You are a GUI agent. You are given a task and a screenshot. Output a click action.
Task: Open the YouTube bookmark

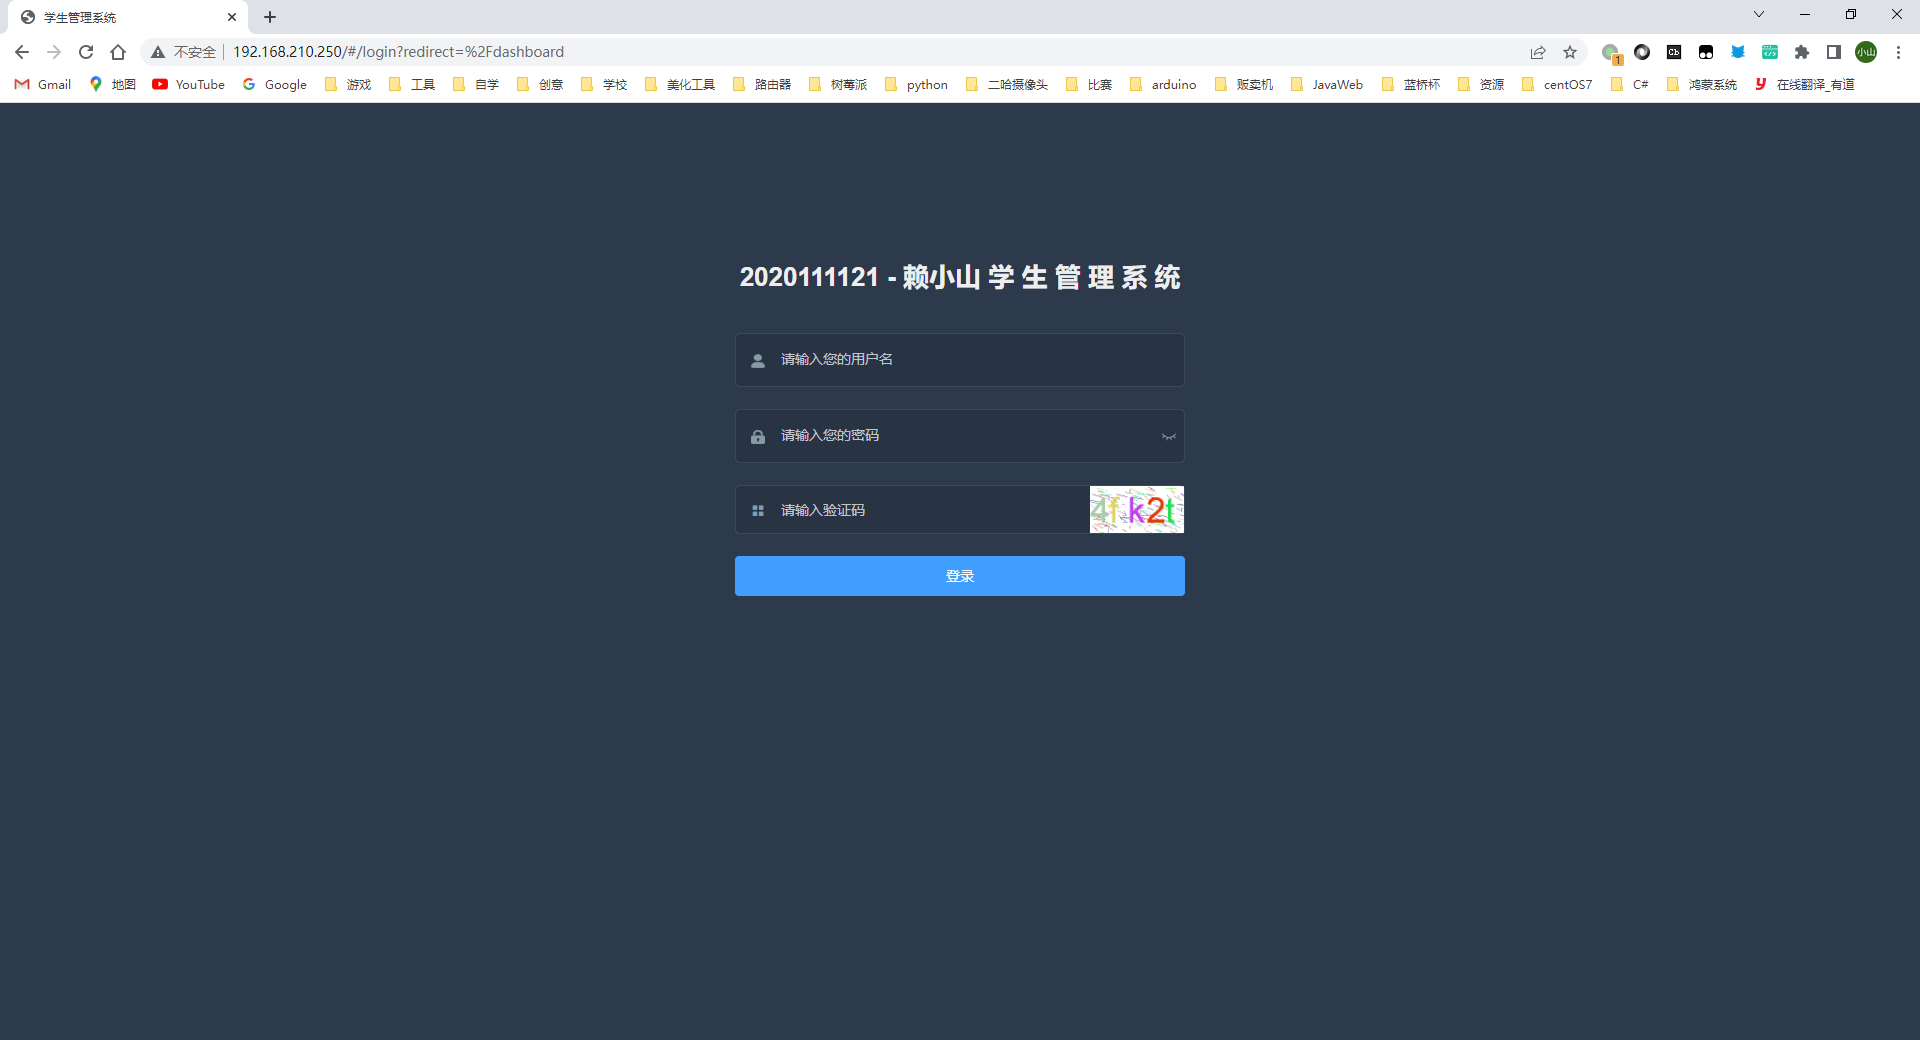tap(189, 85)
